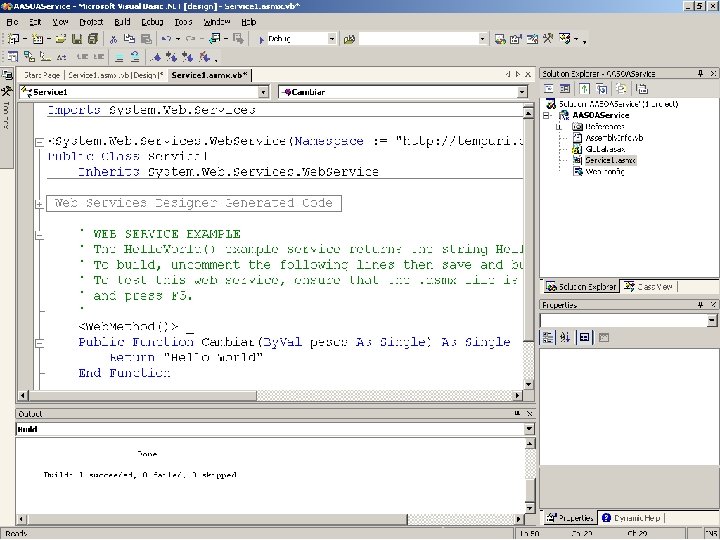Select the Web.config file in Solution Explorer
This screenshot has height=540, width=720.
[605, 172]
